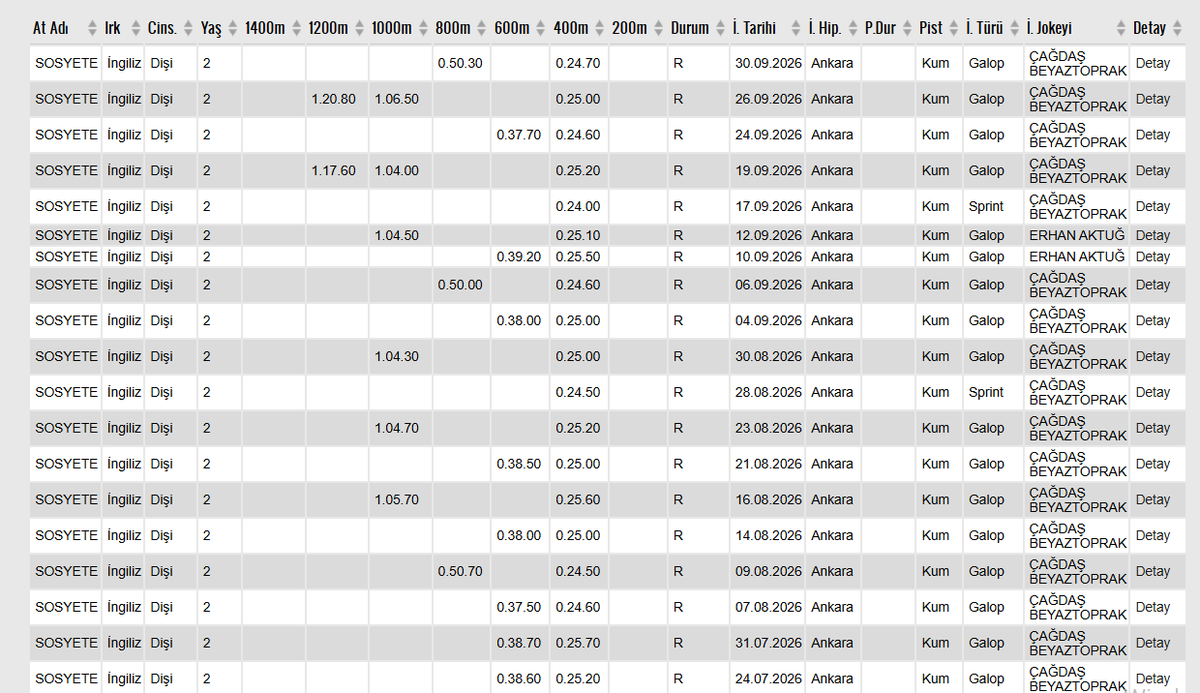Screen dimensions: 1200x693
Task: Sort by the Yaş column arrows
Action: coord(232,28)
